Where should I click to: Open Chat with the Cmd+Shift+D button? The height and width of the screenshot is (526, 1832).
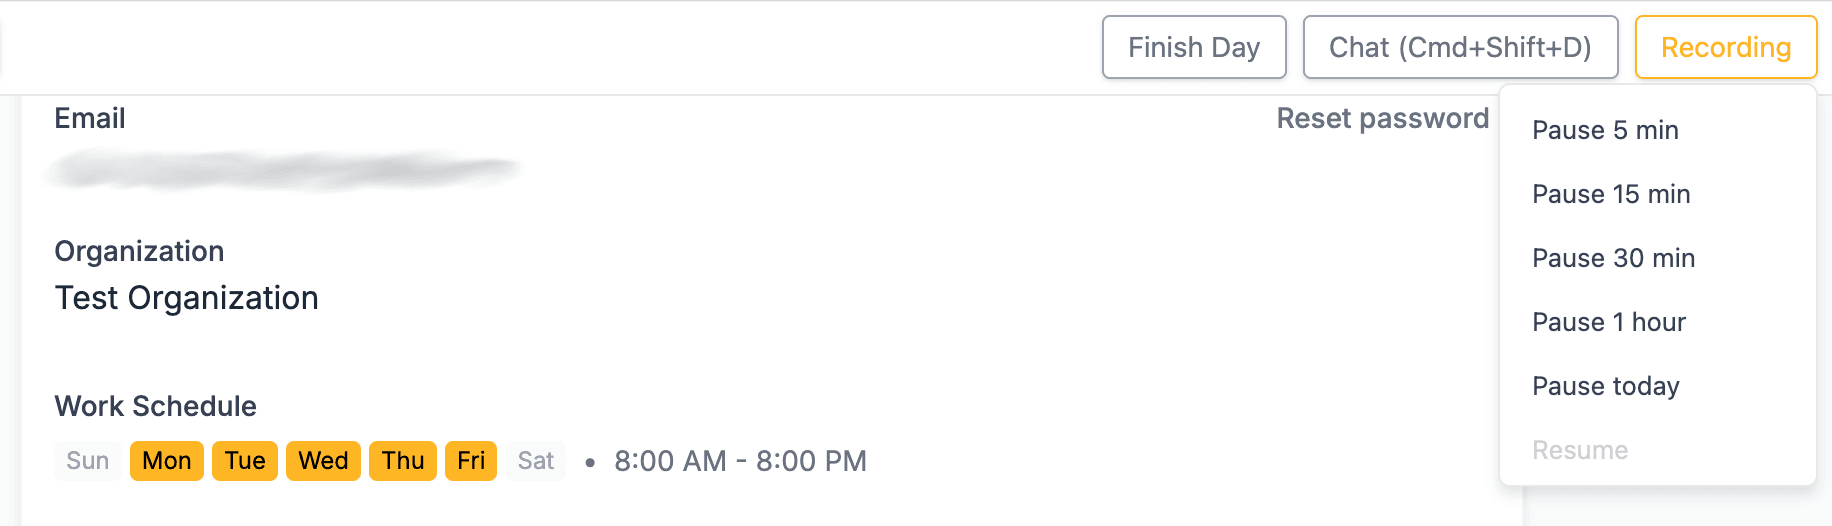1460,47
